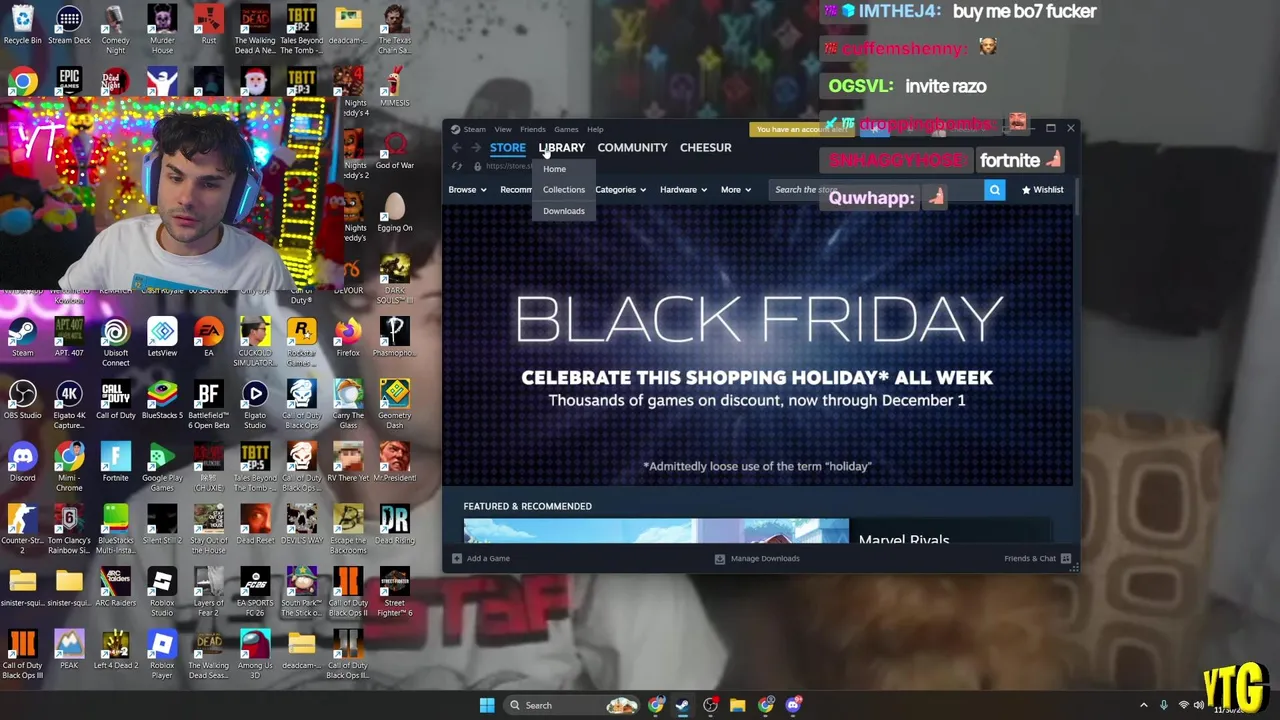Screen dimensions: 1280x720
Task: Open the Windows Start menu
Action: 487,705
